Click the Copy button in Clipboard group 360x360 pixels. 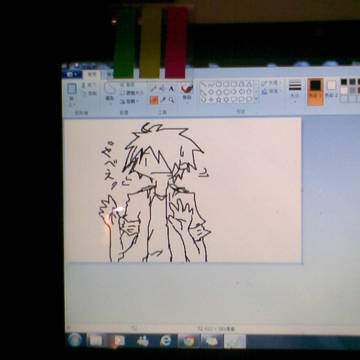[x=89, y=93]
